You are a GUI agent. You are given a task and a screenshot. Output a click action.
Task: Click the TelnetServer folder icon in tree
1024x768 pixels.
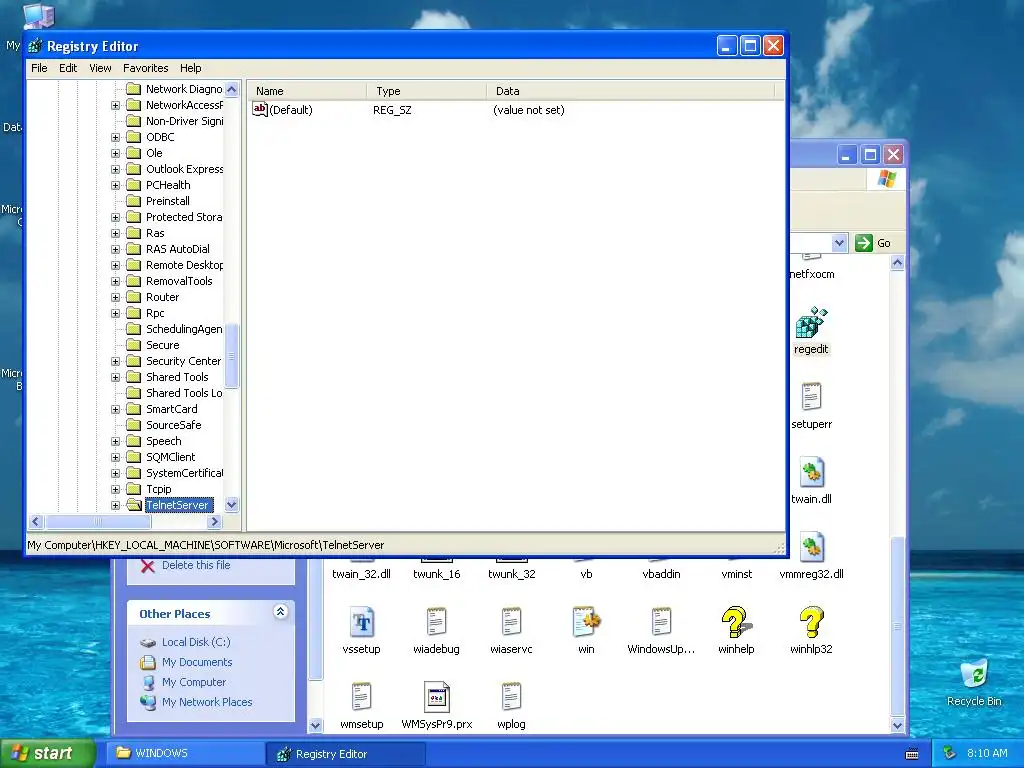(x=134, y=505)
